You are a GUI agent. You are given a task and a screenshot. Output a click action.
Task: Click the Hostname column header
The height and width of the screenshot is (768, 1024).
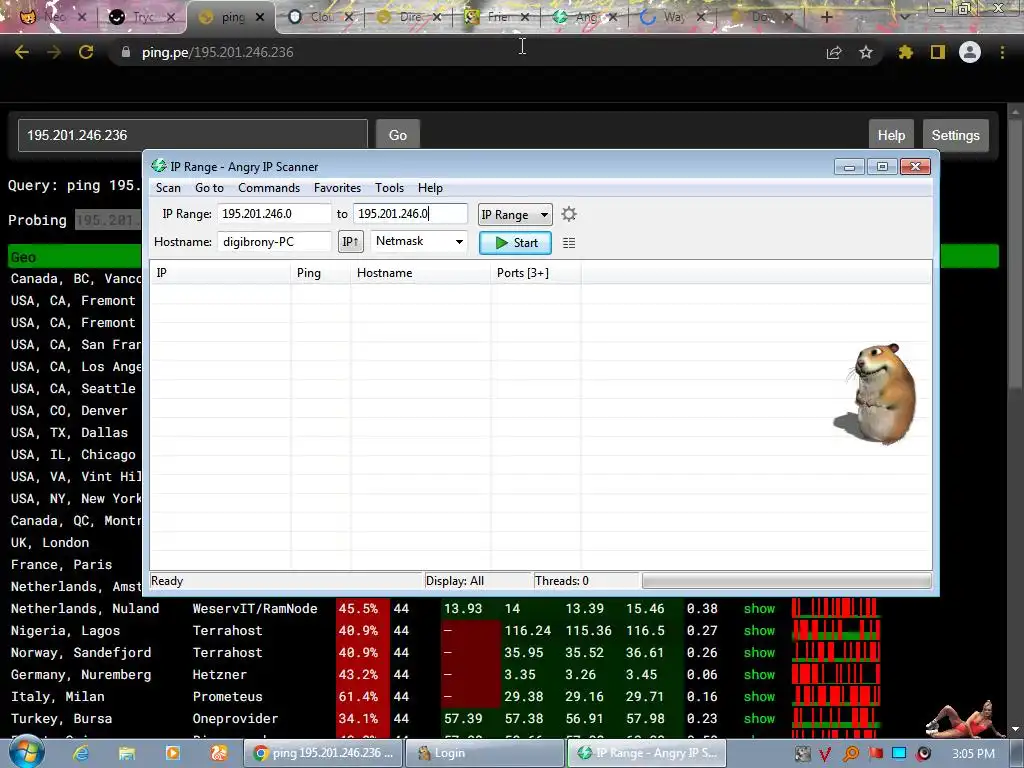click(421, 273)
